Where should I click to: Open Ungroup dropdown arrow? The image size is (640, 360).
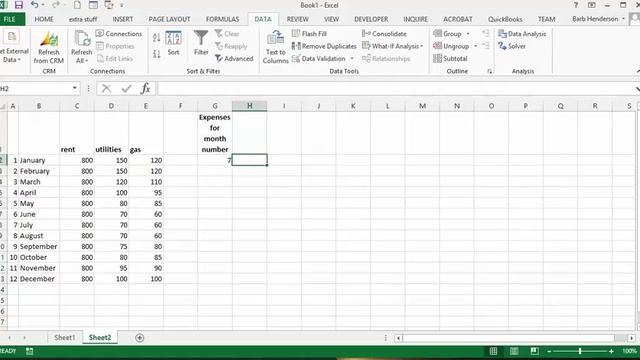[476, 46]
